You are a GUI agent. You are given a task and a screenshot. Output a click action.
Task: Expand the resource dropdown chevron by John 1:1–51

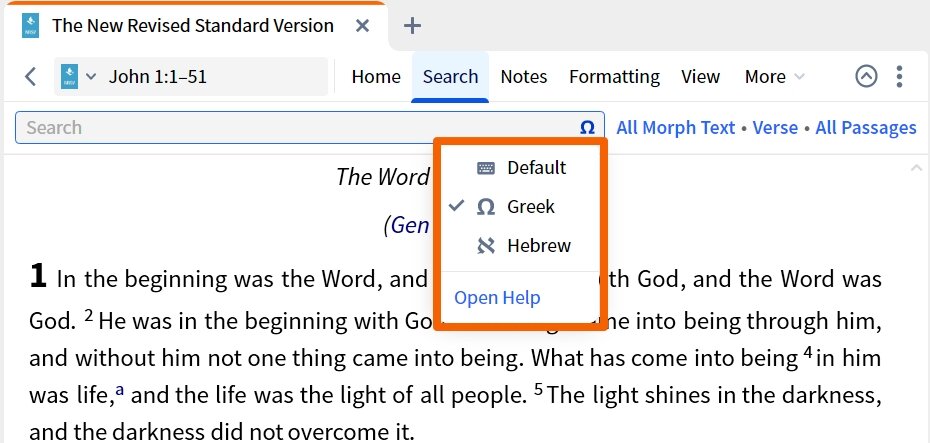(91, 77)
